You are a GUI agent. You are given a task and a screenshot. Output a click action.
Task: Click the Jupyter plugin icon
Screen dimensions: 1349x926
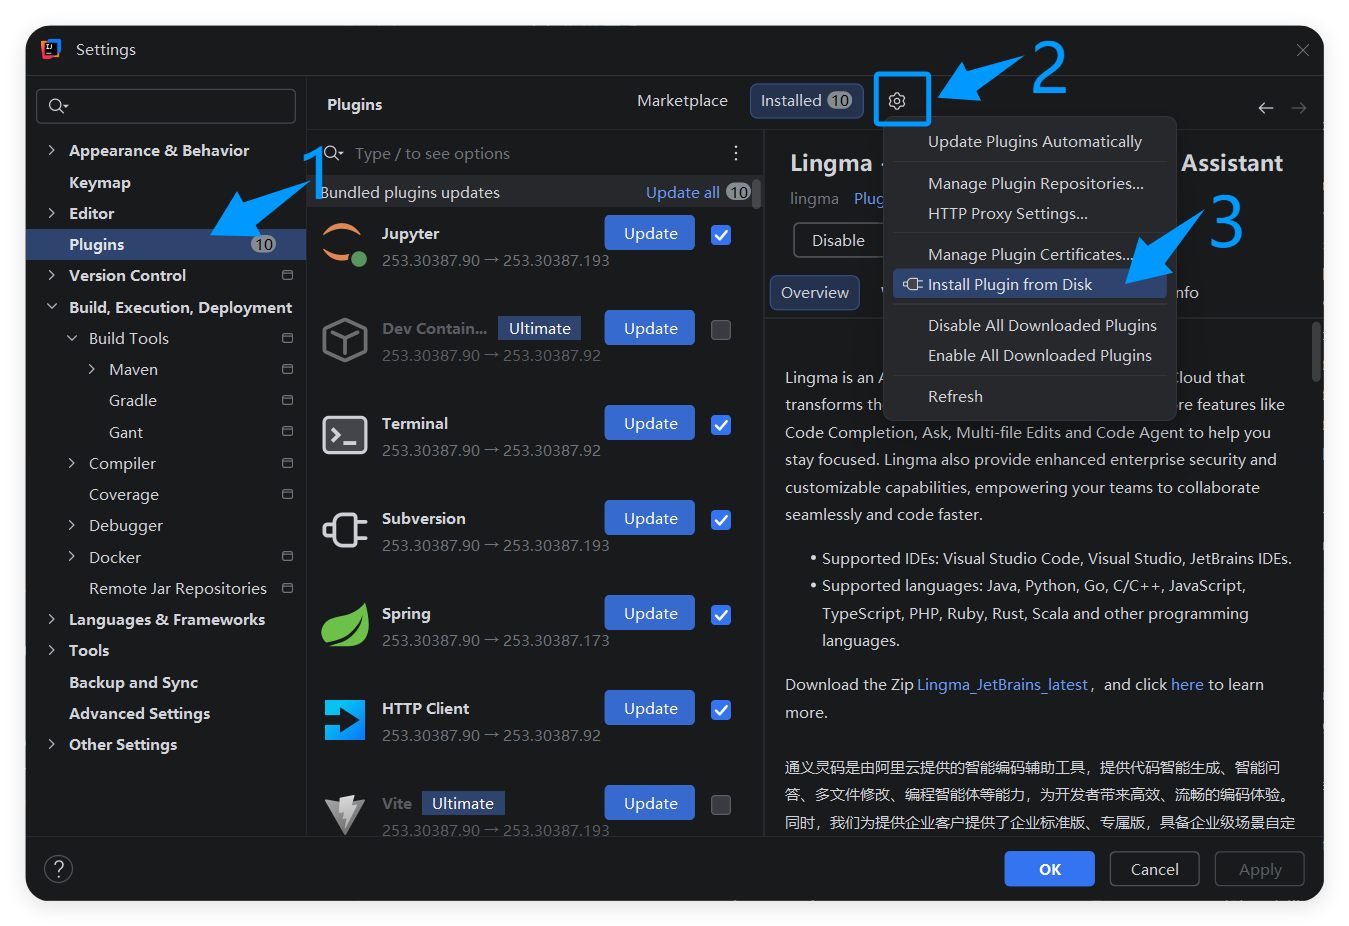pos(344,245)
